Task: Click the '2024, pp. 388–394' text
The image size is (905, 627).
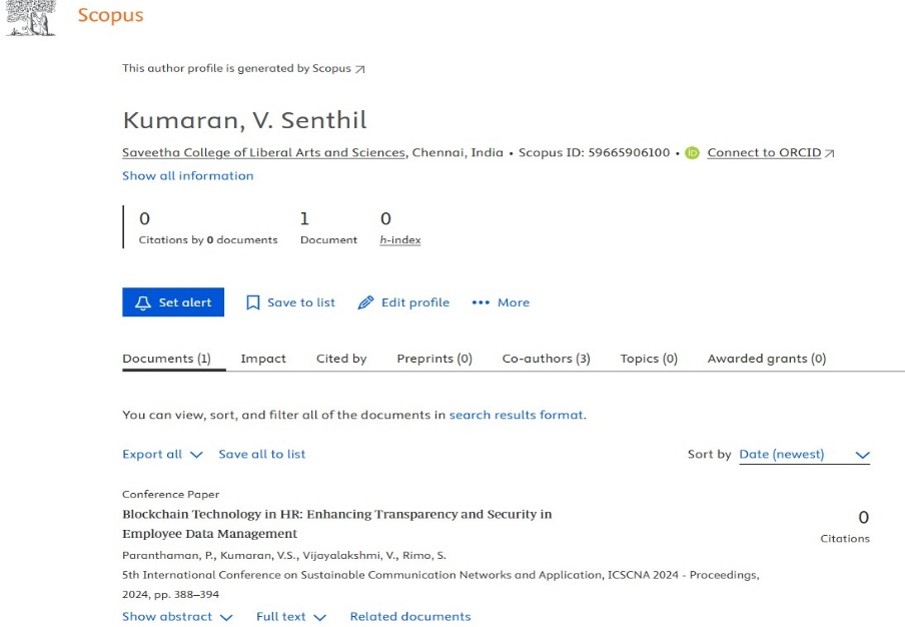Action: [x=171, y=595]
